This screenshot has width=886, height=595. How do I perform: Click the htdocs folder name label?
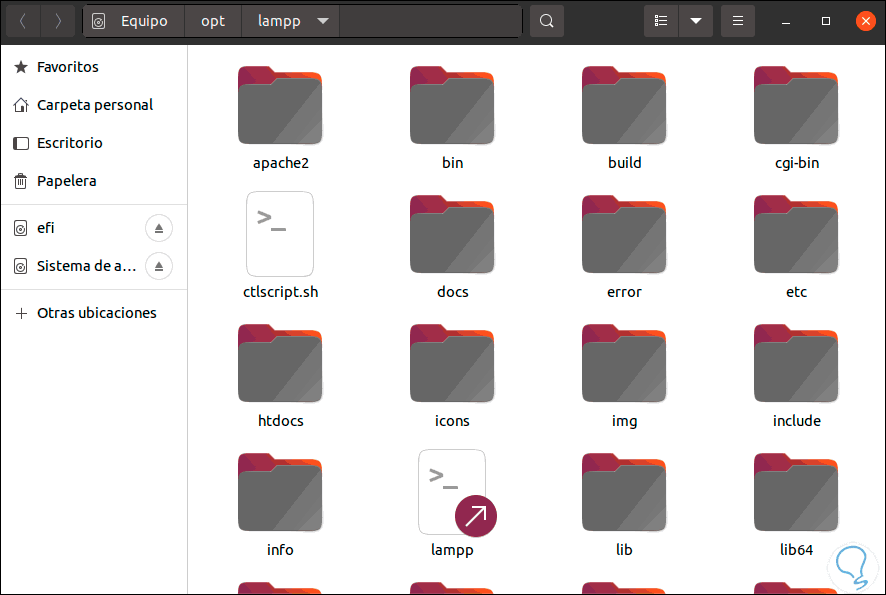(x=280, y=420)
